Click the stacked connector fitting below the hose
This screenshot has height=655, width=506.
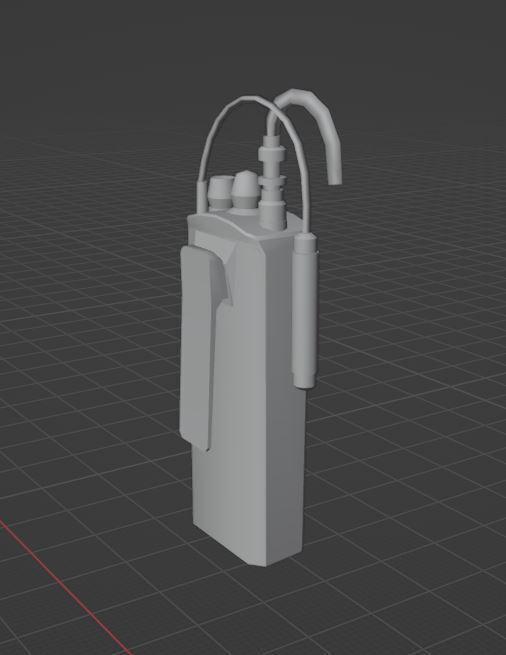[x=272, y=182]
